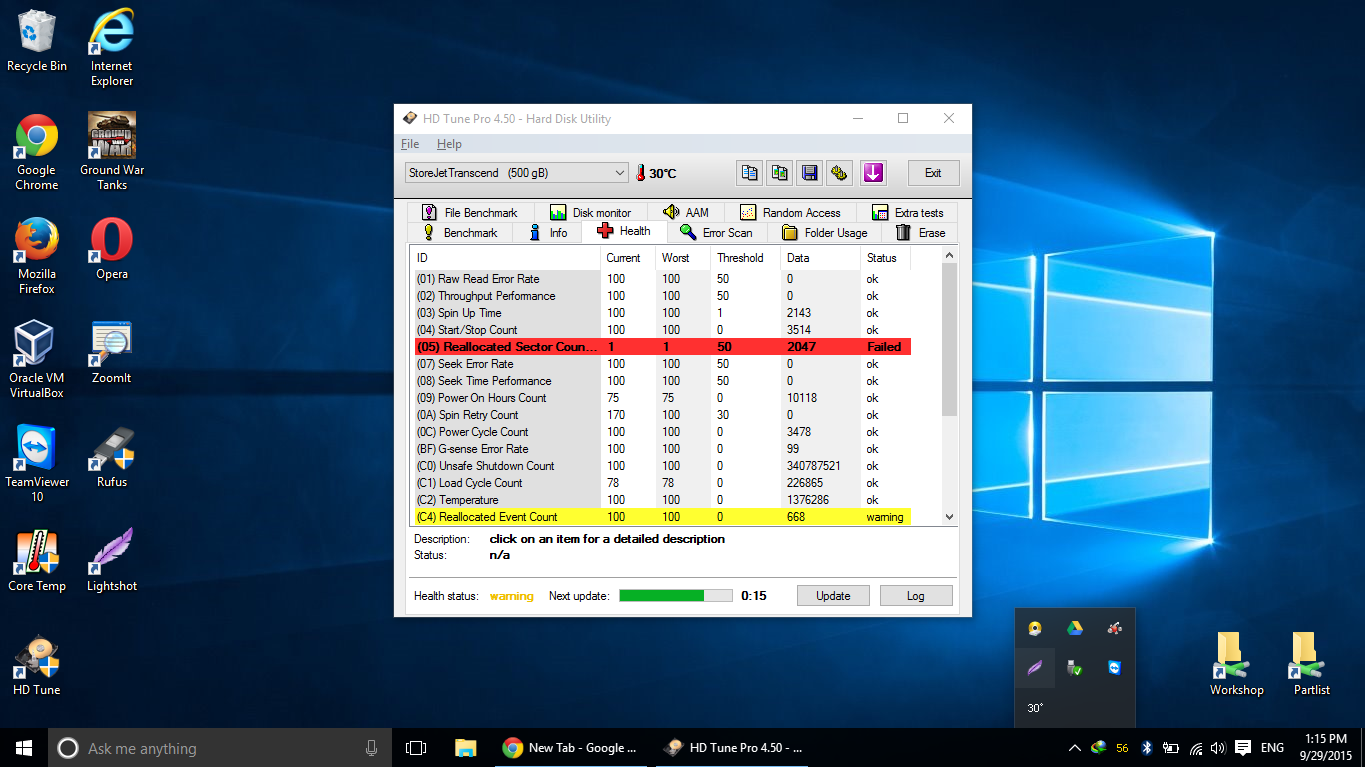This screenshot has width=1365, height=767.
Task: Switch to New Tab Chrome taskbar window
Action: 570,748
